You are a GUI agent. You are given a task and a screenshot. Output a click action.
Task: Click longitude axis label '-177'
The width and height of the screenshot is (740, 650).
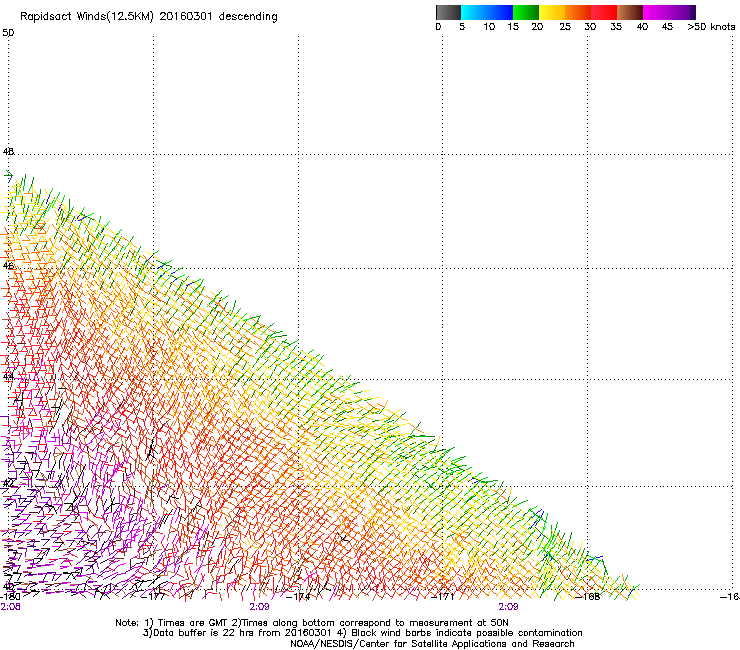coord(155,596)
